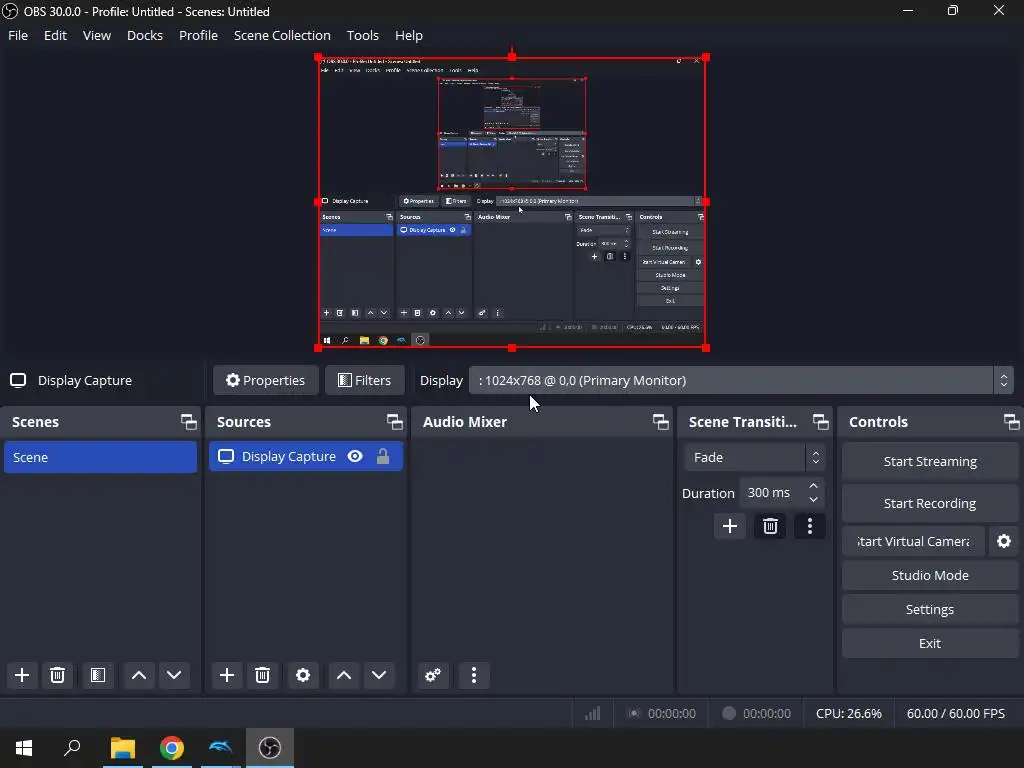Open Windows Start menu
The image size is (1024, 768).
[24, 748]
